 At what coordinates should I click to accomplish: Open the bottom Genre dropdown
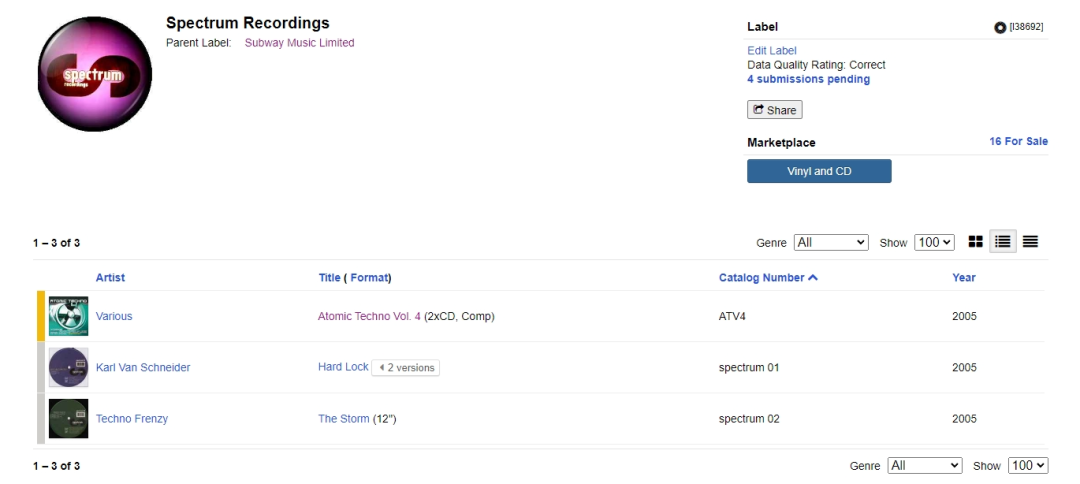pyautogui.click(x=925, y=466)
